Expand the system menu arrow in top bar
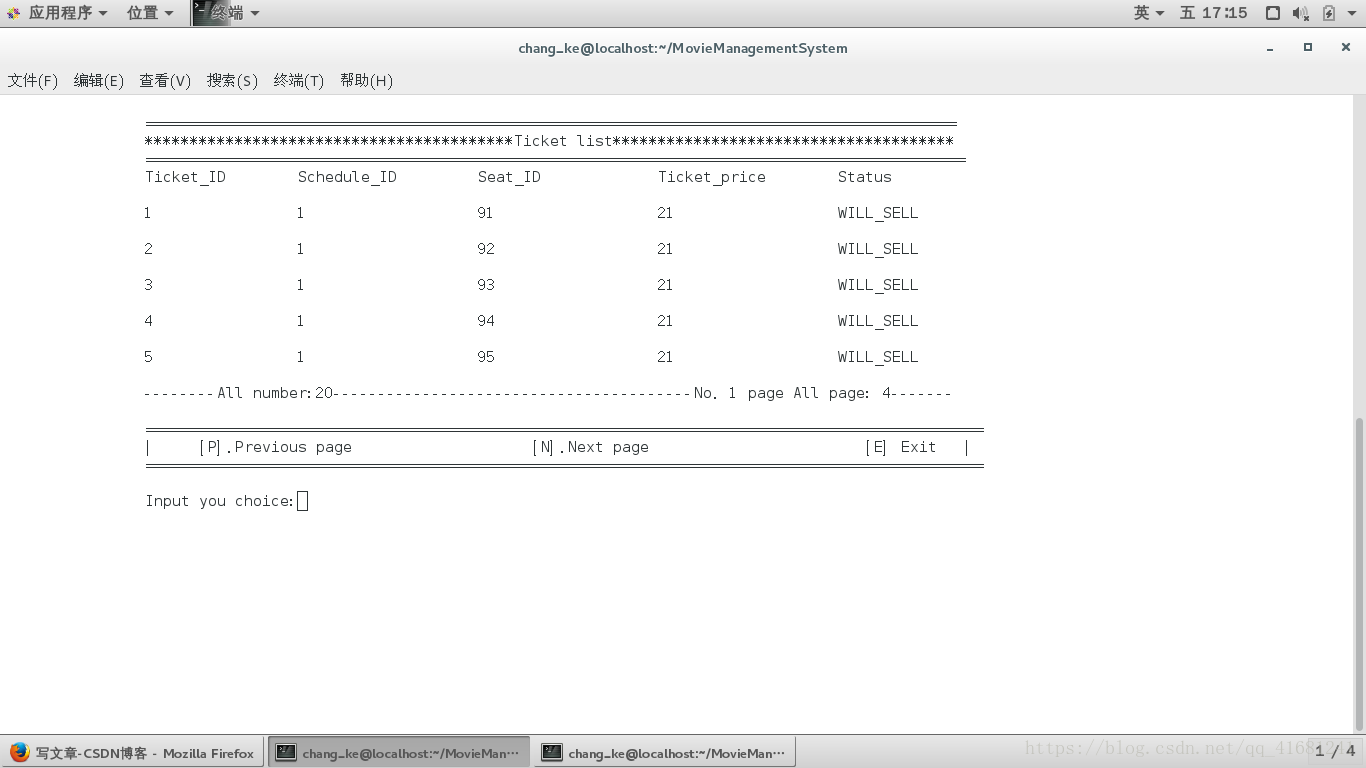 [1353, 13]
